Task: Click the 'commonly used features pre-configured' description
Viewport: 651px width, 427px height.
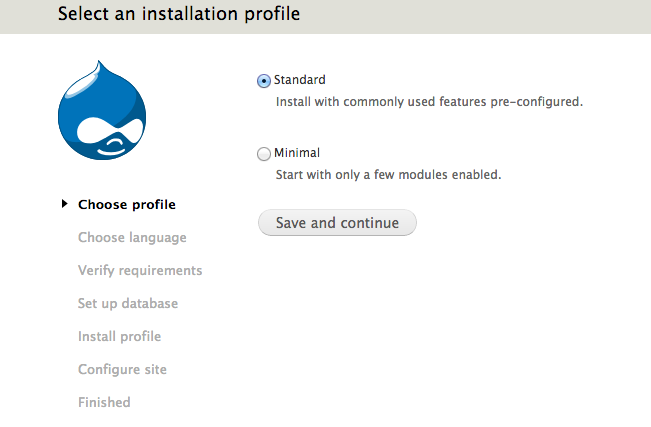Action: point(429,101)
